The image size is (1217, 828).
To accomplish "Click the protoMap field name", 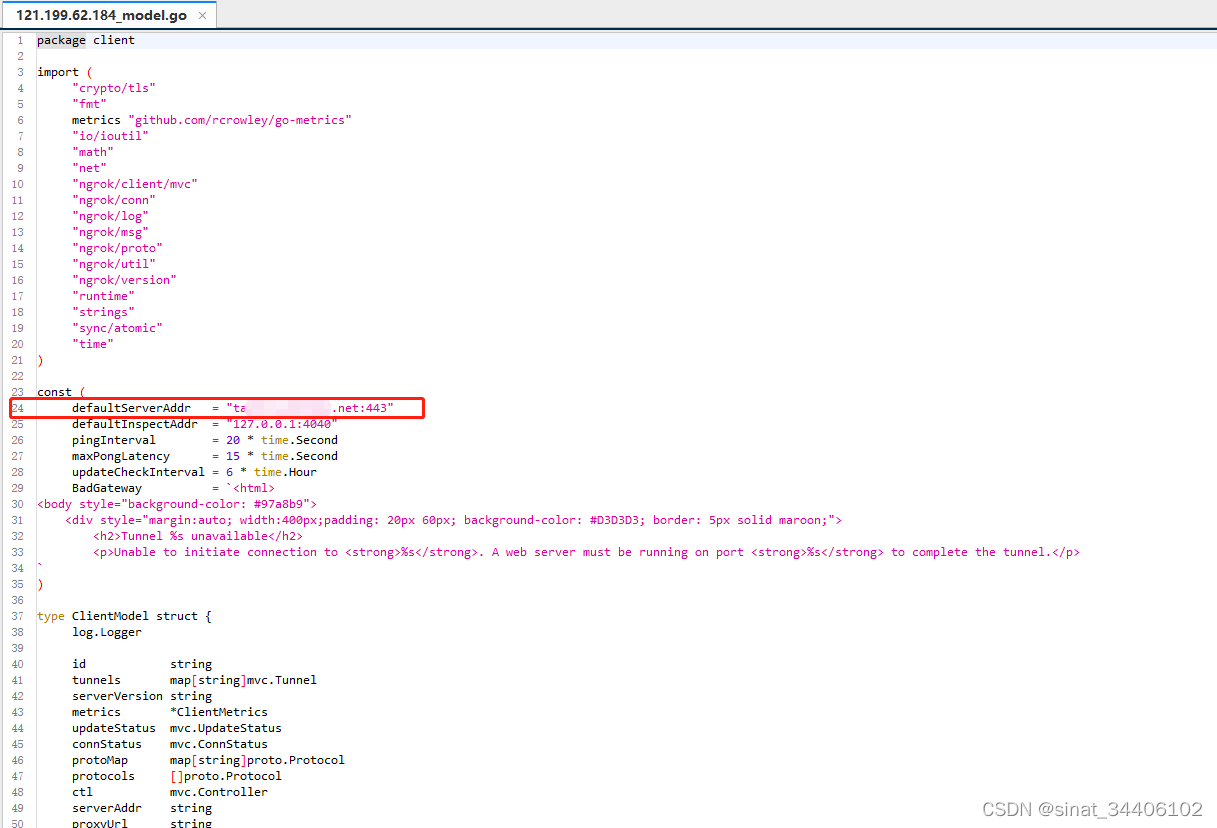I will pyautogui.click(x=100, y=760).
